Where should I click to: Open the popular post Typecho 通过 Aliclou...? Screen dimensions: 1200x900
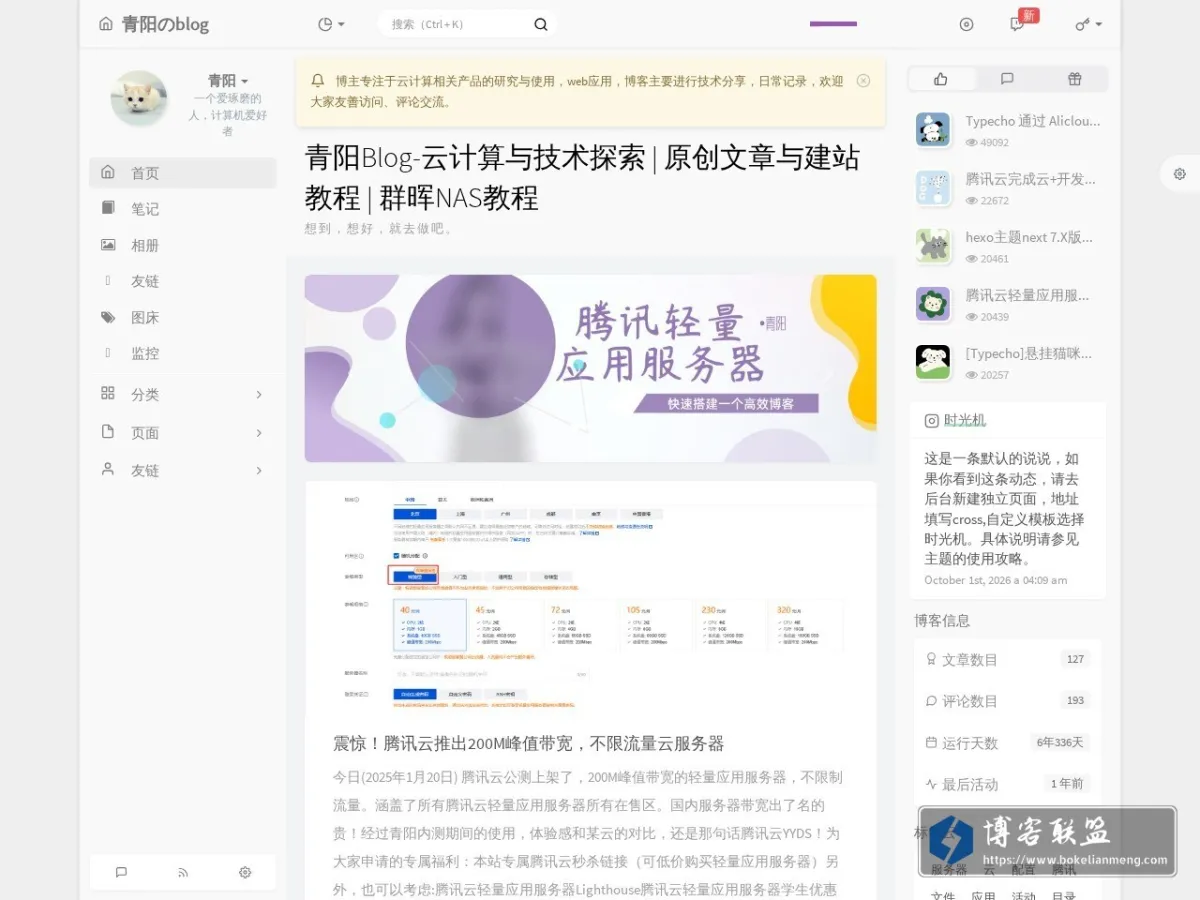pos(1032,121)
